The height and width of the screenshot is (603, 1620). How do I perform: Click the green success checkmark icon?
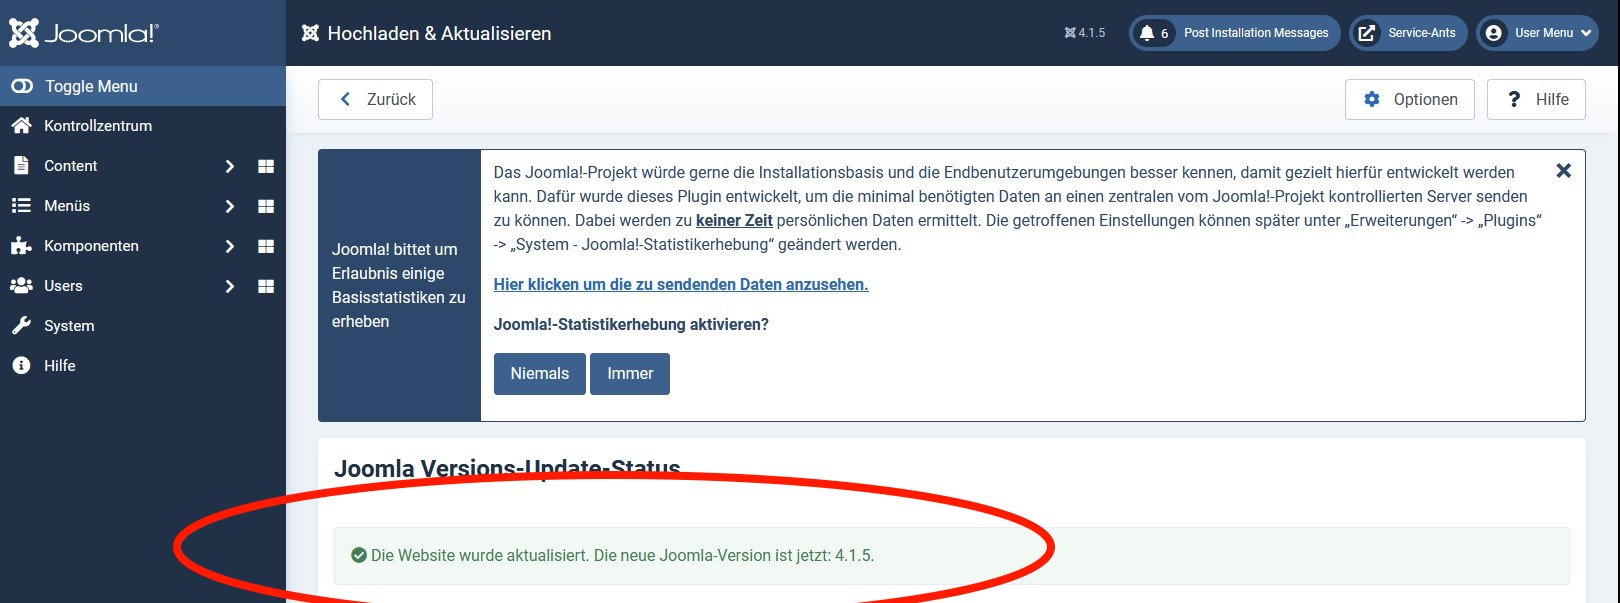point(359,555)
